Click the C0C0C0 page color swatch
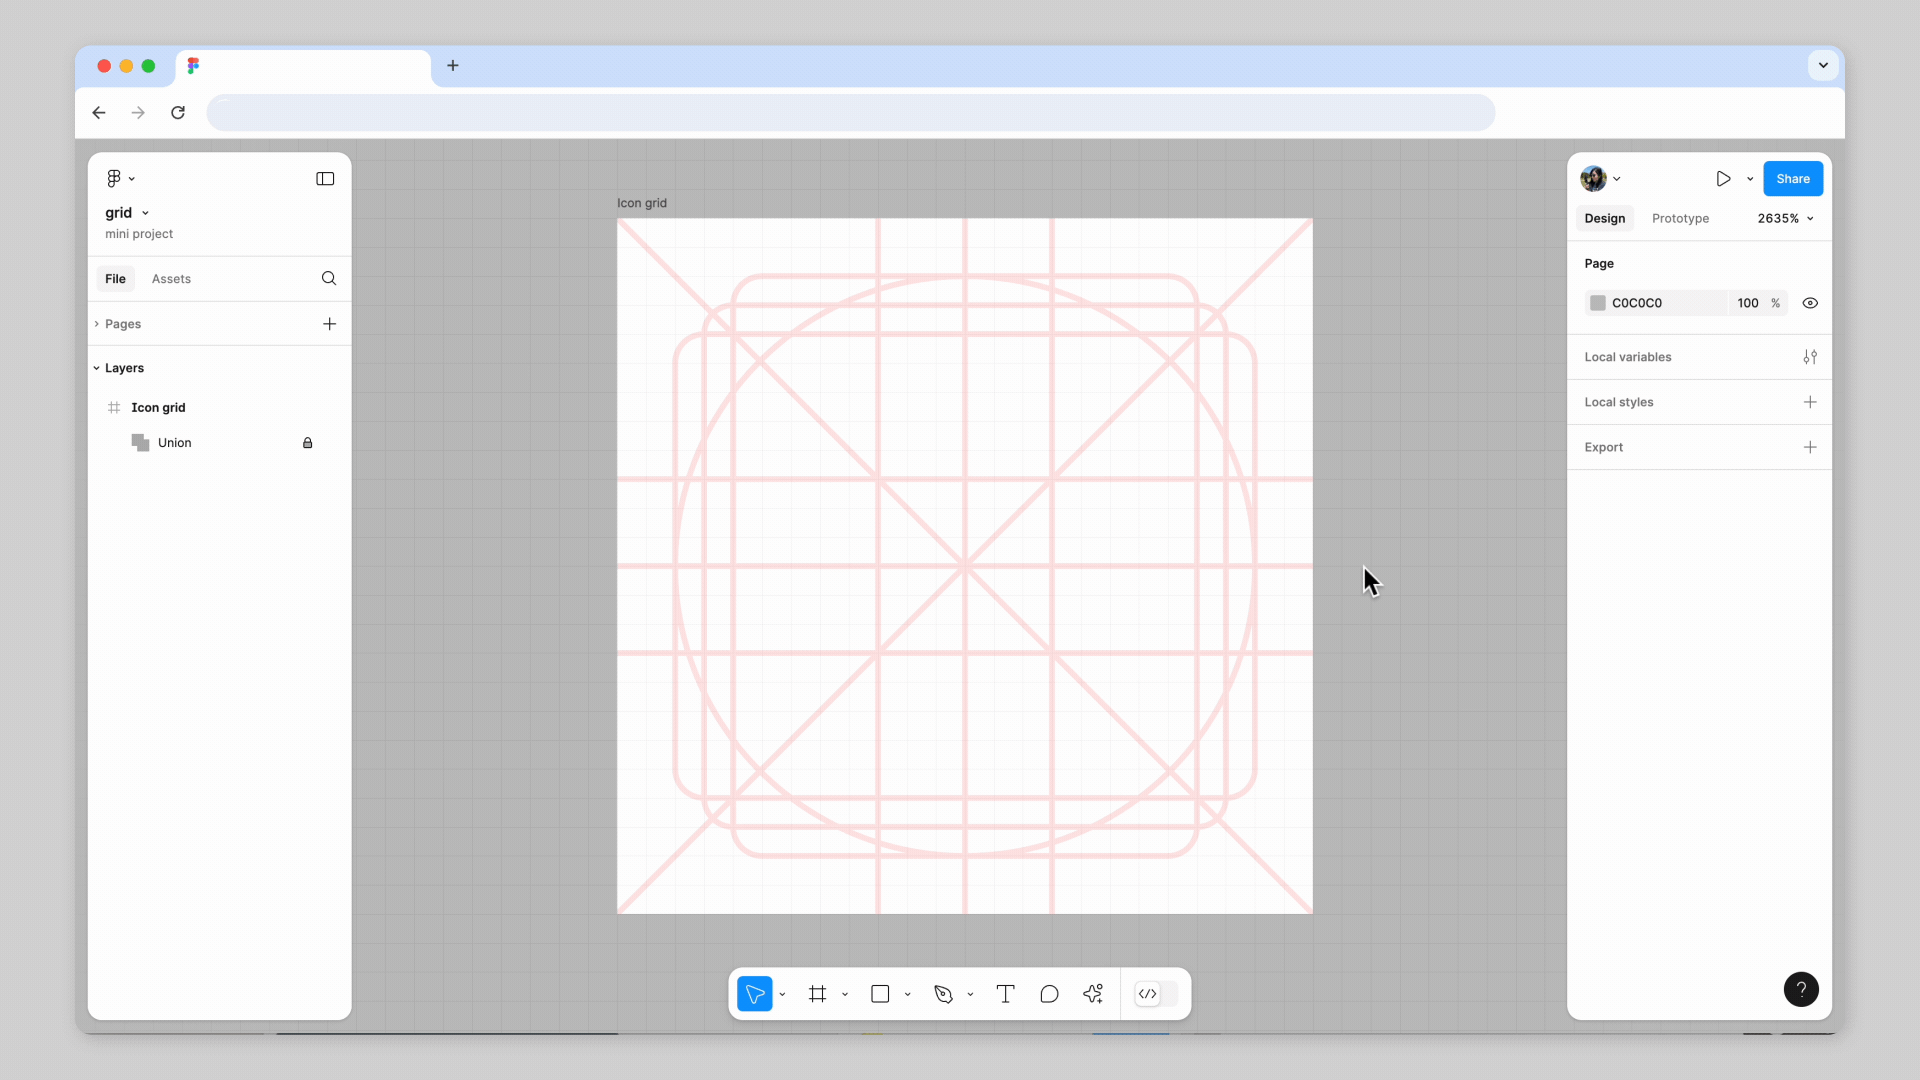This screenshot has height=1080, width=1920. (1598, 303)
